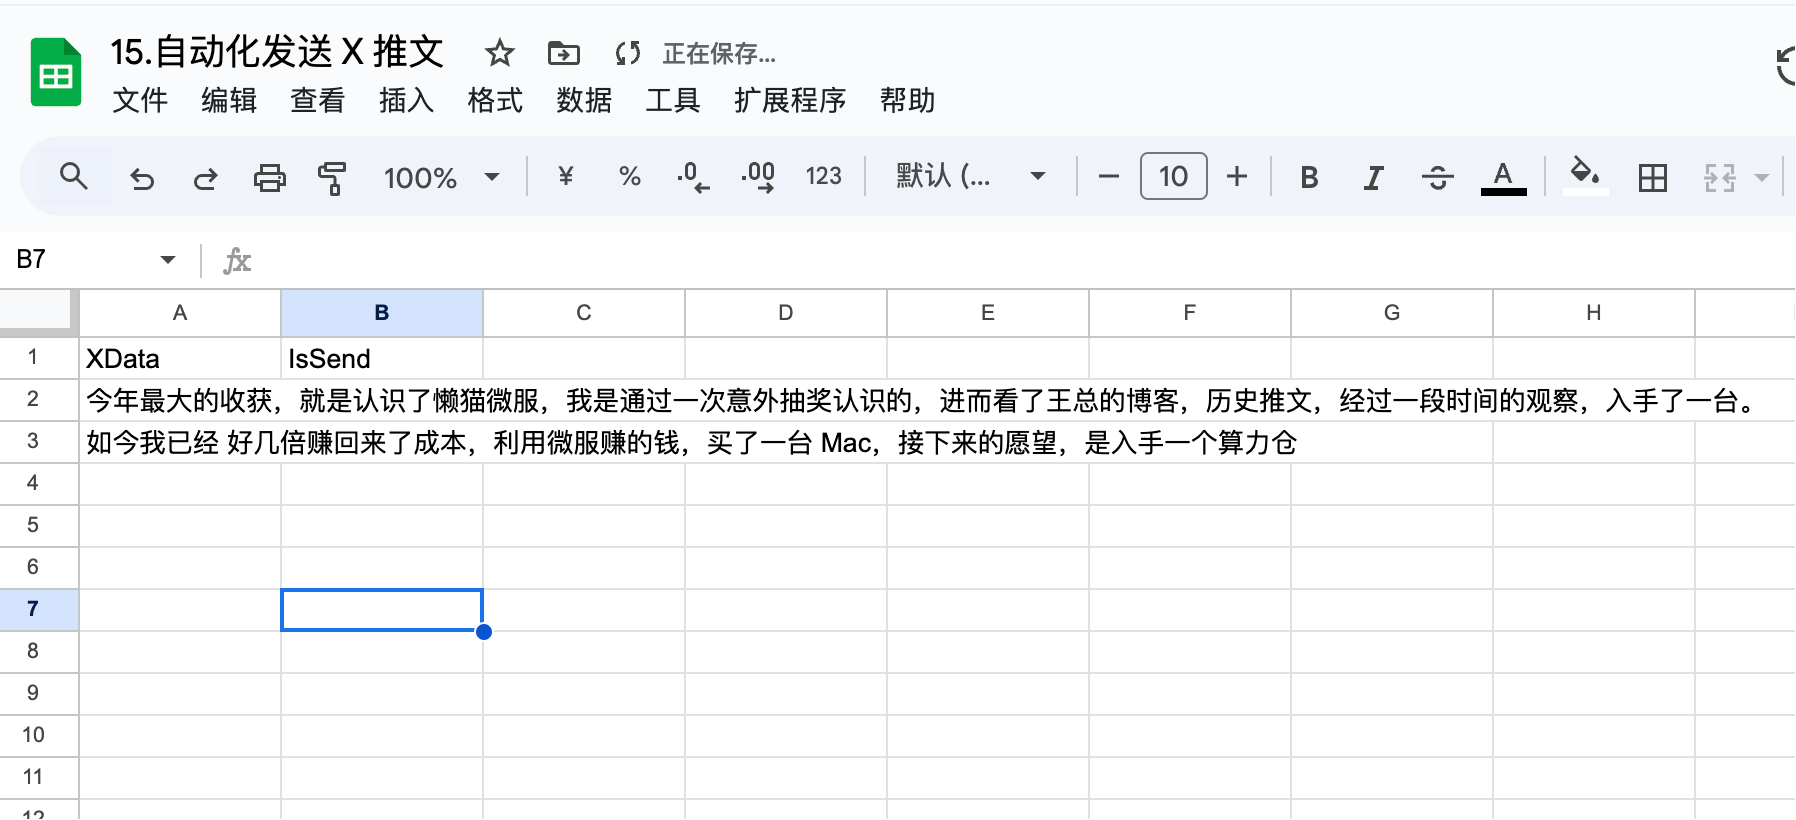Click the redo arrow icon

205,178
